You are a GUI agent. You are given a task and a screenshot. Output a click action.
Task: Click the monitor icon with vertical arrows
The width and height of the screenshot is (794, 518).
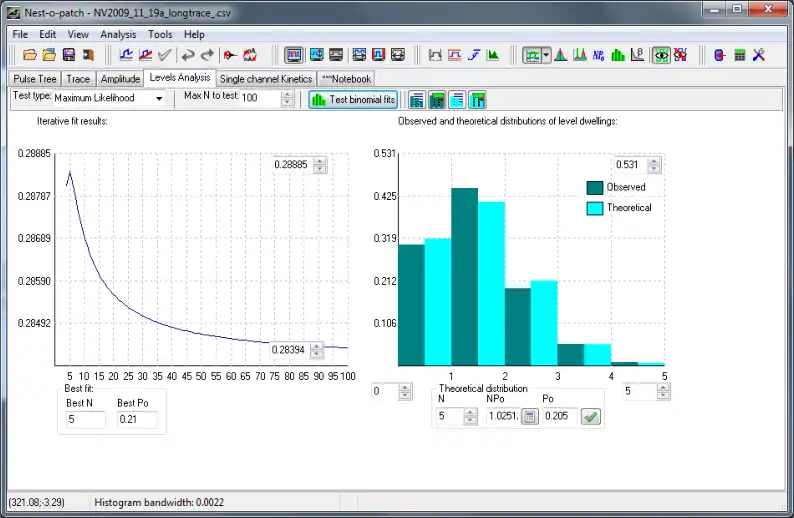pos(317,55)
